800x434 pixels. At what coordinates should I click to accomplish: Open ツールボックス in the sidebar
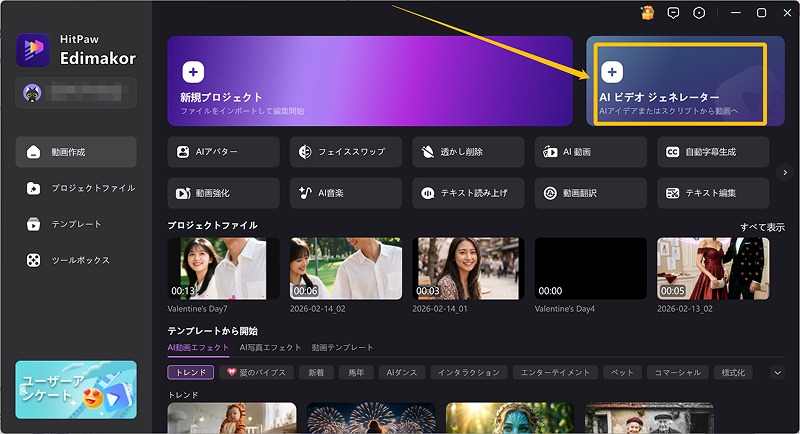coord(76,261)
